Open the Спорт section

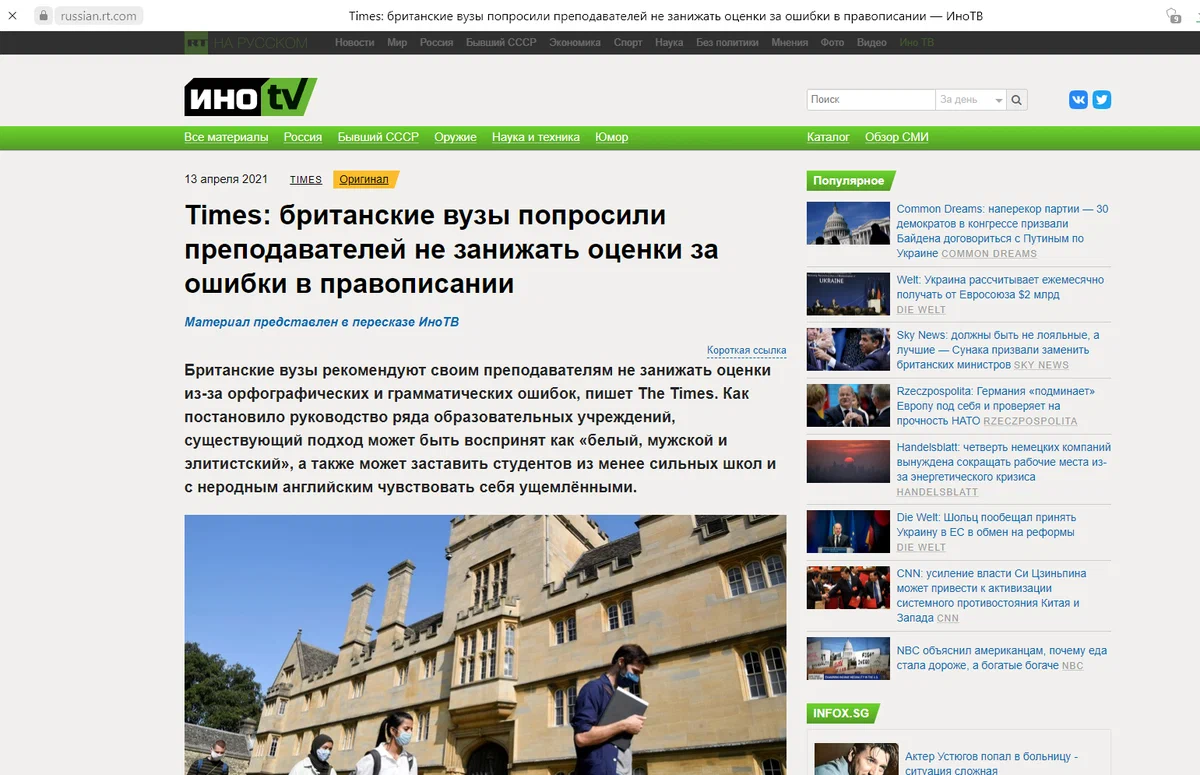[x=628, y=43]
